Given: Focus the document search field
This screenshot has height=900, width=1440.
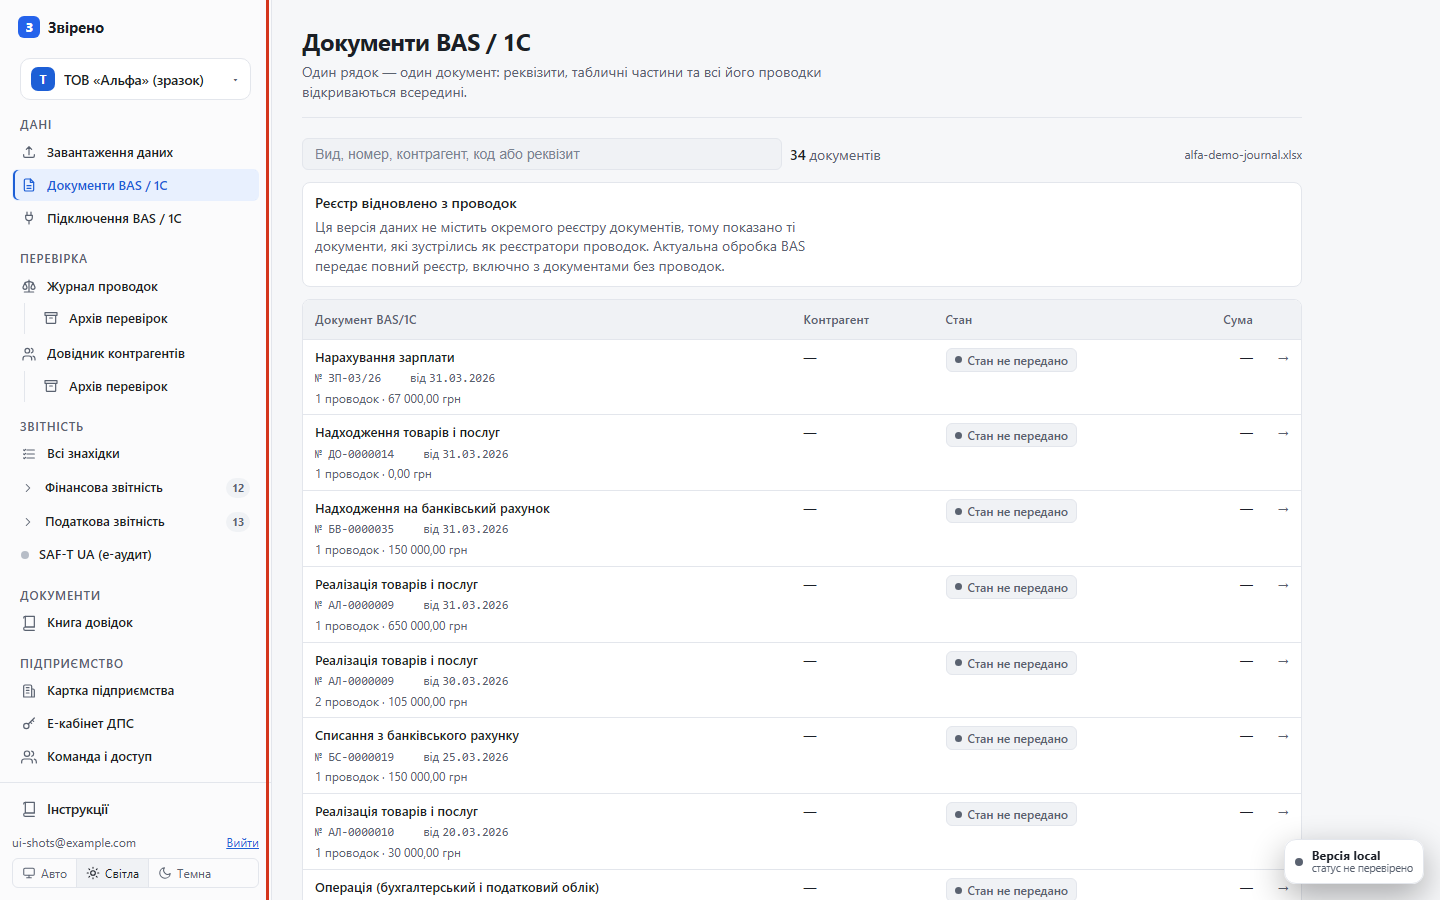Looking at the screenshot, I should click(542, 154).
